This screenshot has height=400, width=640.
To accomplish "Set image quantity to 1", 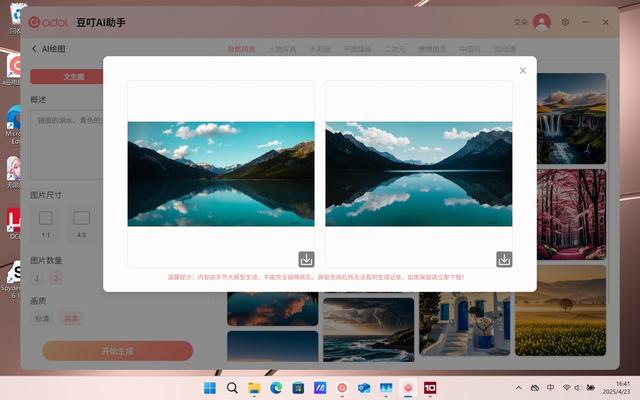I will tap(37, 279).
